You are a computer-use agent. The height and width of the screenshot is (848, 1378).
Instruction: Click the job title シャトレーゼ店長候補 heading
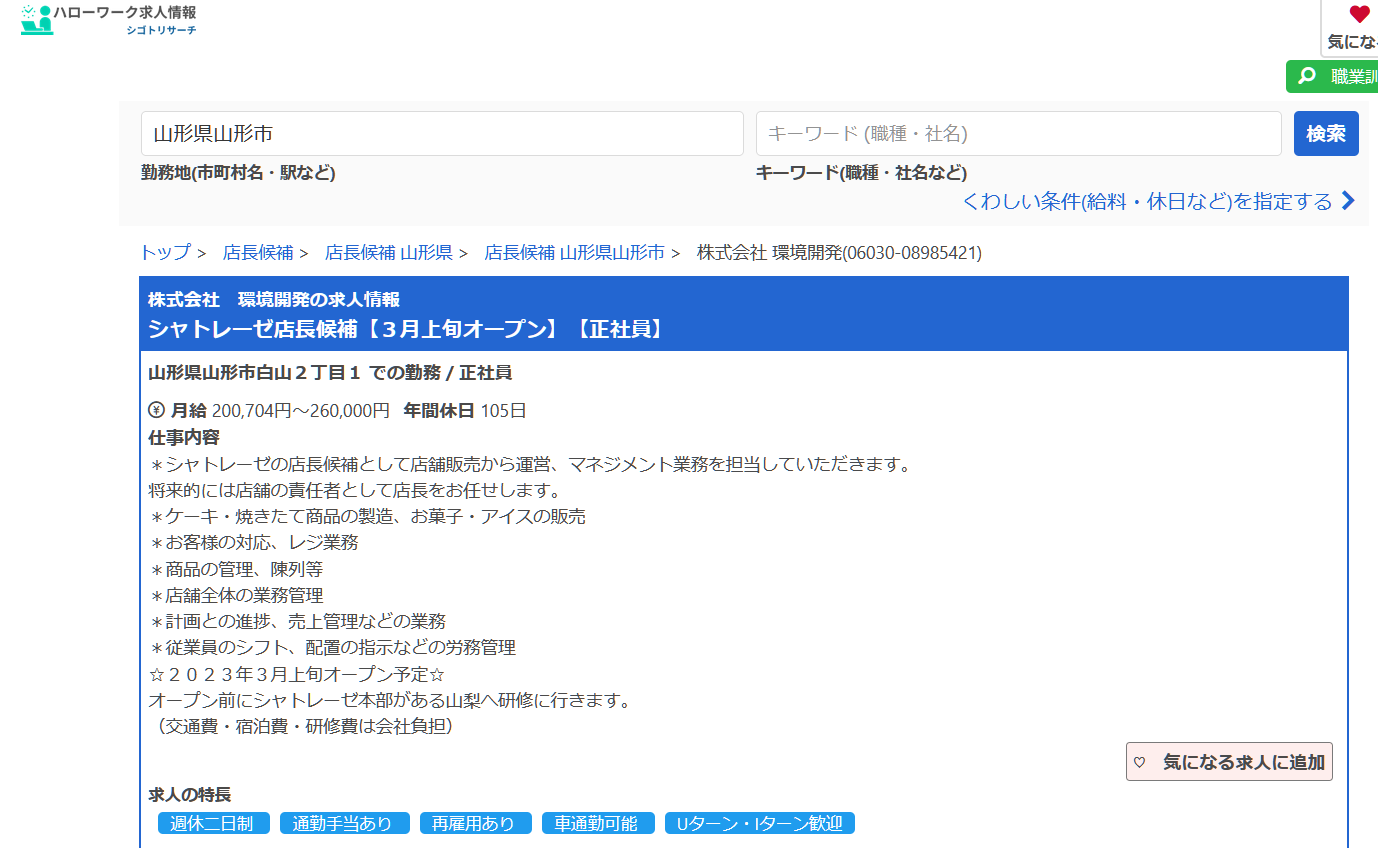pyautogui.click(x=406, y=329)
